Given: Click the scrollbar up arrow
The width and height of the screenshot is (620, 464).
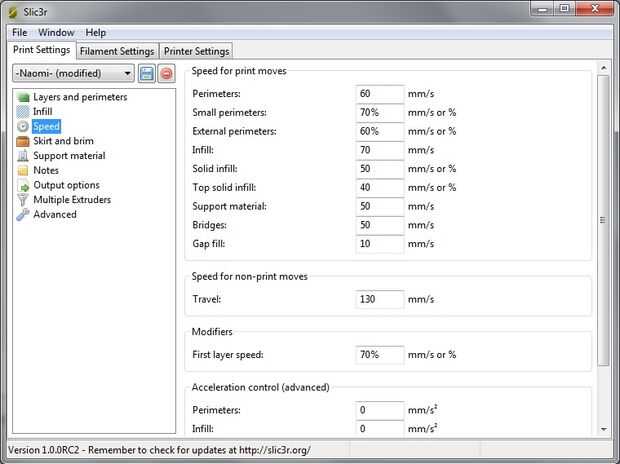Looking at the screenshot, I should click(603, 68).
